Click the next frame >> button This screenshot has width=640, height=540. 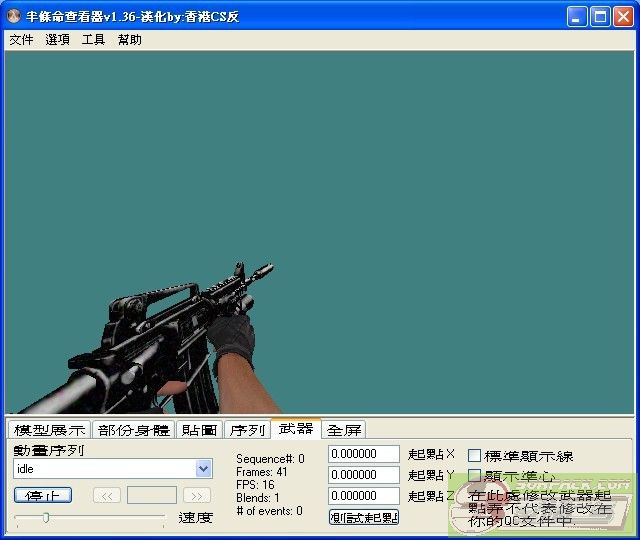click(x=197, y=495)
